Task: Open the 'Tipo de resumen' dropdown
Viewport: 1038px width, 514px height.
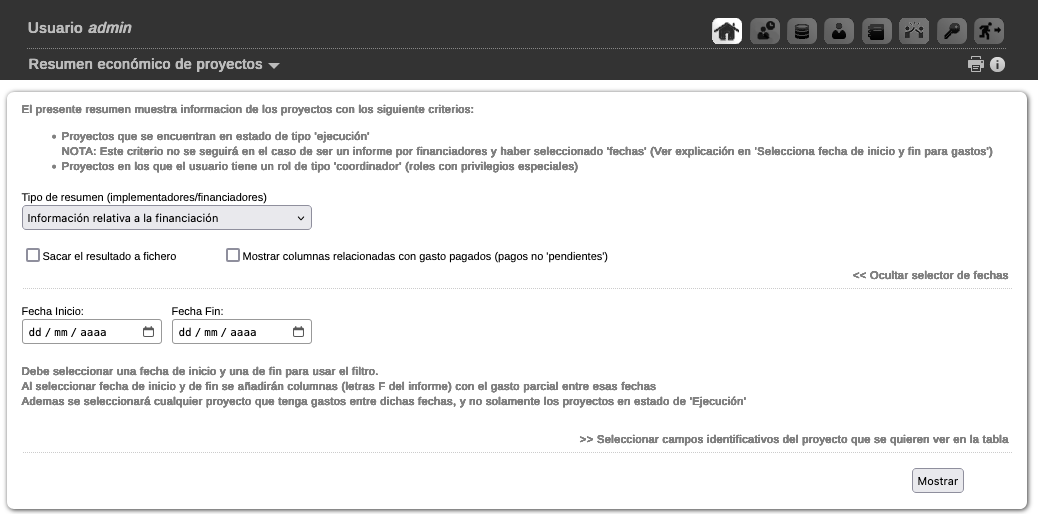Action: tap(166, 218)
